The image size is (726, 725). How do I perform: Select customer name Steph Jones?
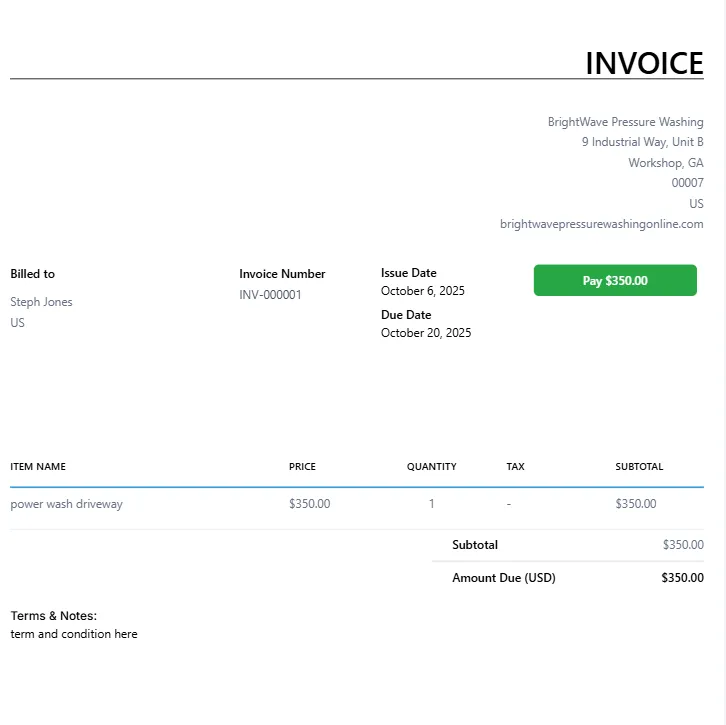(41, 302)
